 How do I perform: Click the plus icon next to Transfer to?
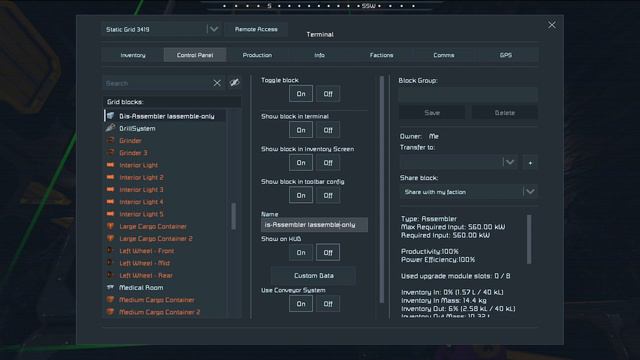point(530,163)
